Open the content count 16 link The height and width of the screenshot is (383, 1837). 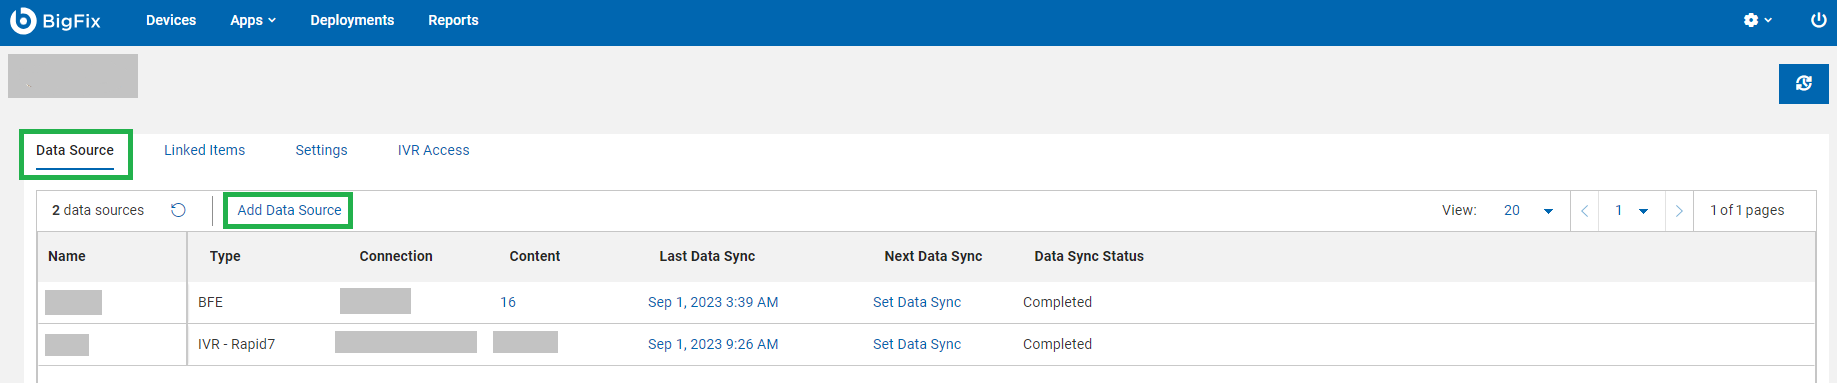tap(508, 302)
